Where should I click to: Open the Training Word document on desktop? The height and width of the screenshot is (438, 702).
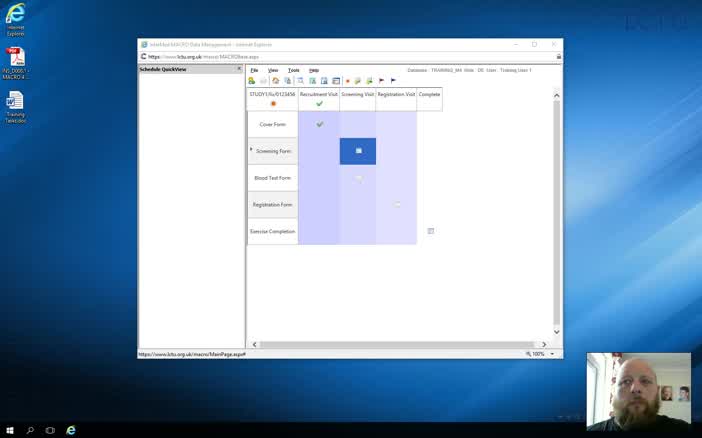pyautogui.click(x=15, y=105)
